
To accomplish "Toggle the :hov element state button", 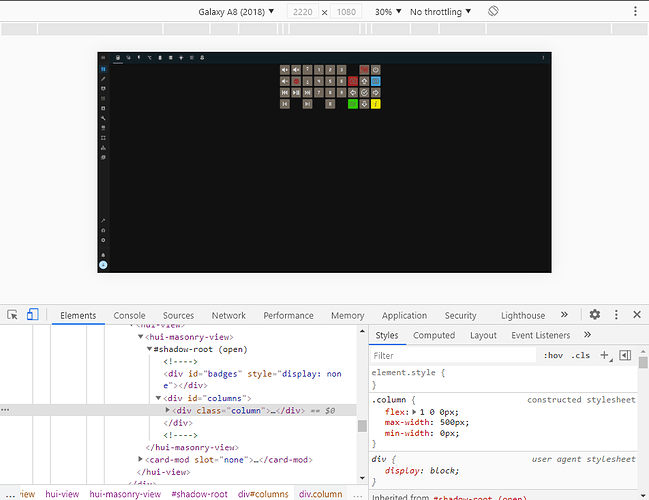I will coord(553,356).
